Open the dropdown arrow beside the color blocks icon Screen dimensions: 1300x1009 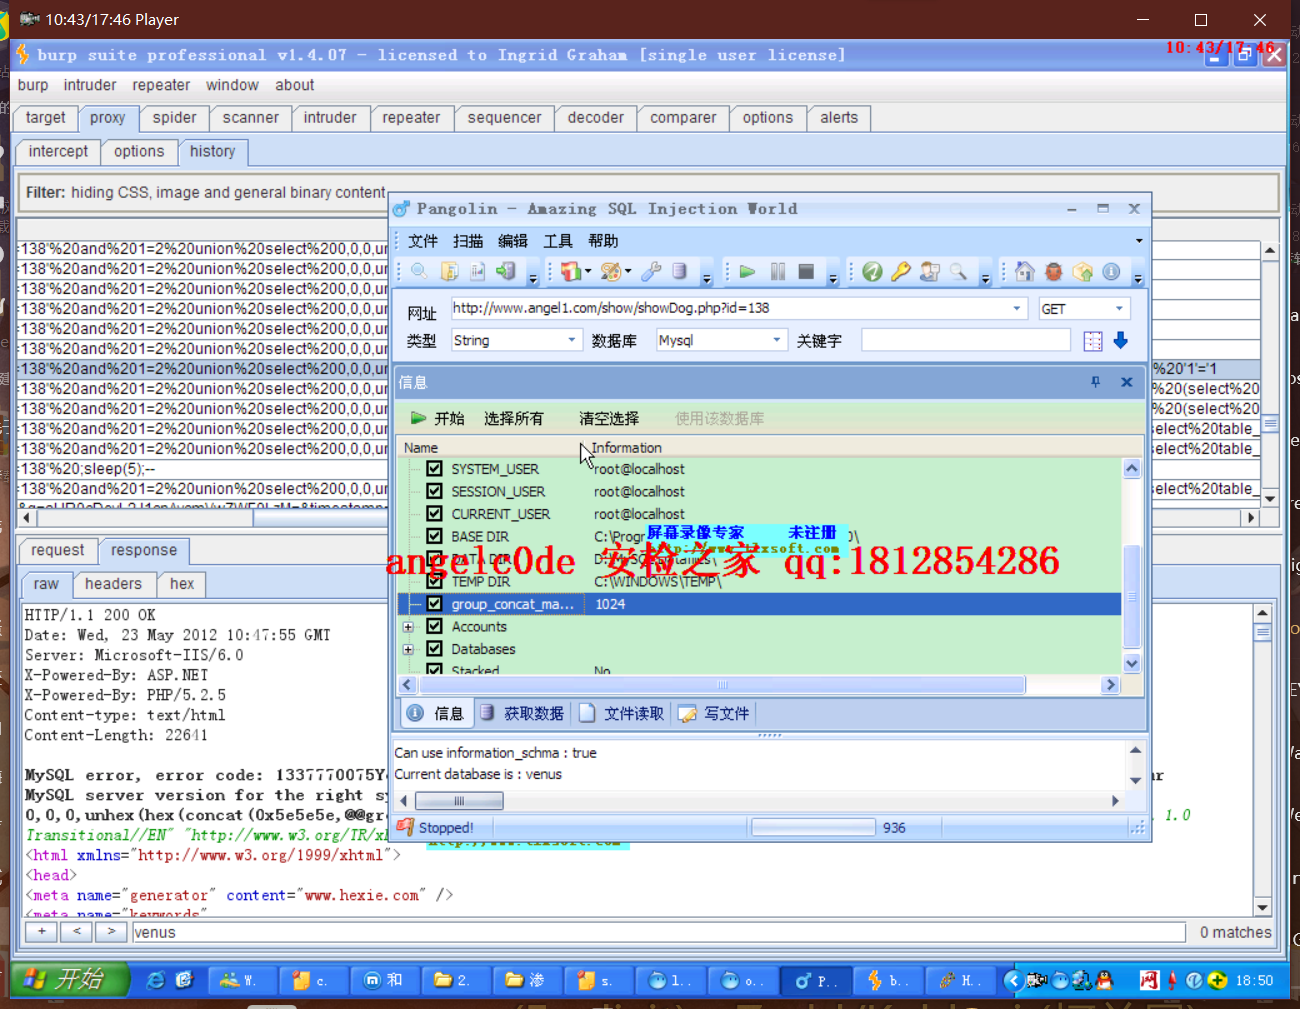pyautogui.click(x=588, y=271)
